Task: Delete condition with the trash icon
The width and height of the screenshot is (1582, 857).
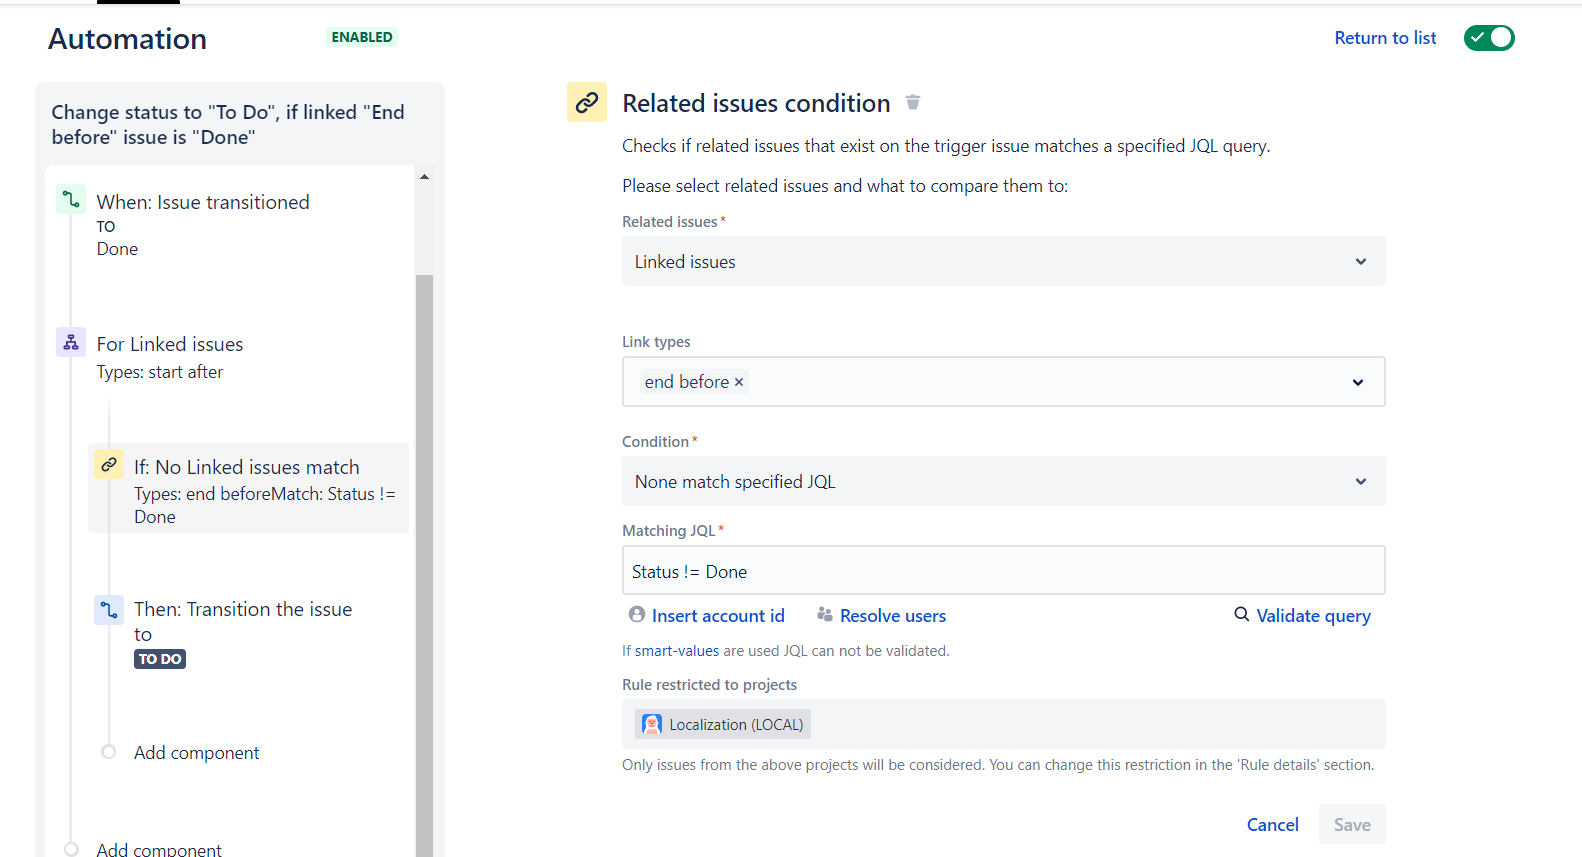Action: (x=912, y=102)
